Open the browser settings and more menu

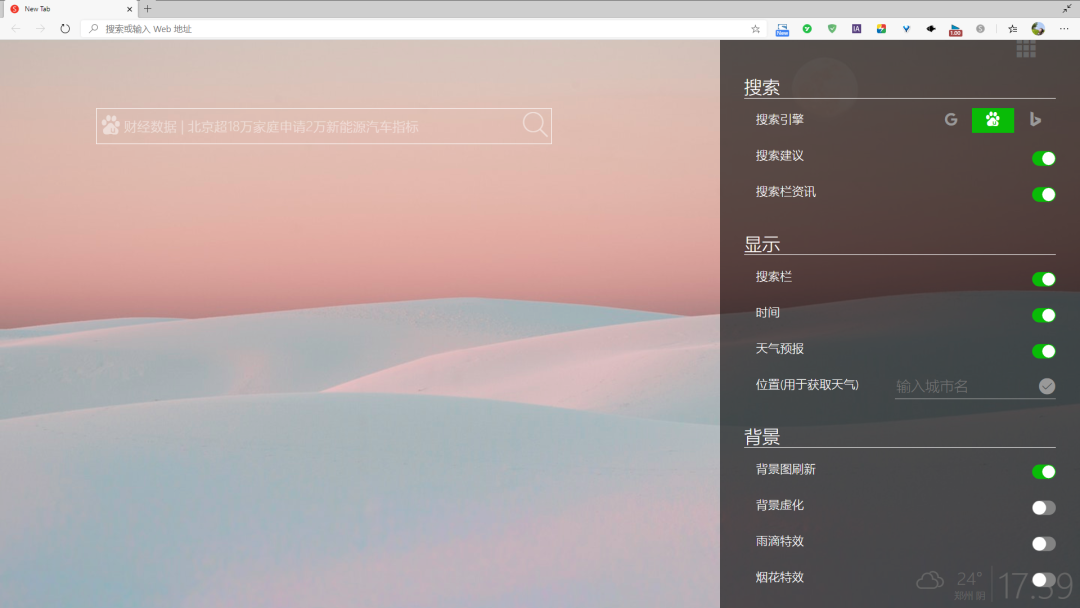[1064, 29]
